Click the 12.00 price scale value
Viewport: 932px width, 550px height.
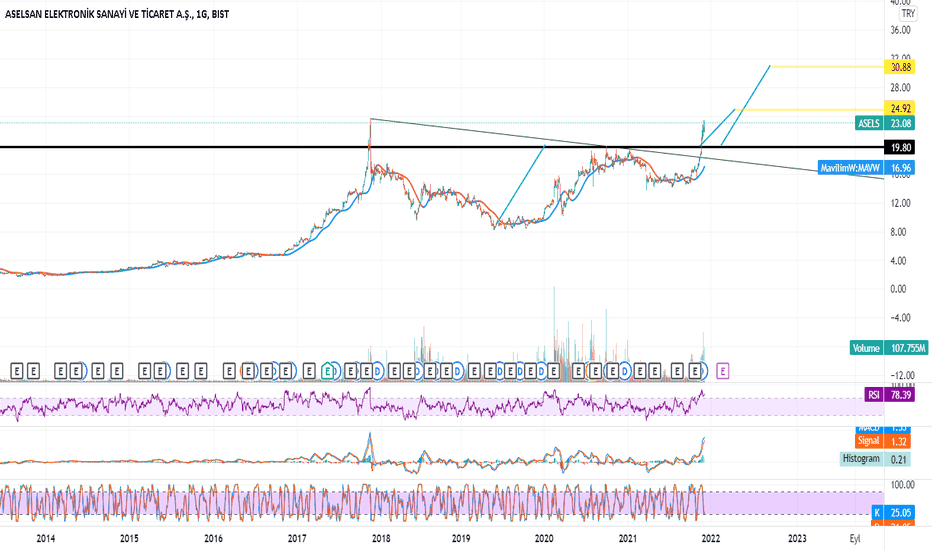click(900, 203)
